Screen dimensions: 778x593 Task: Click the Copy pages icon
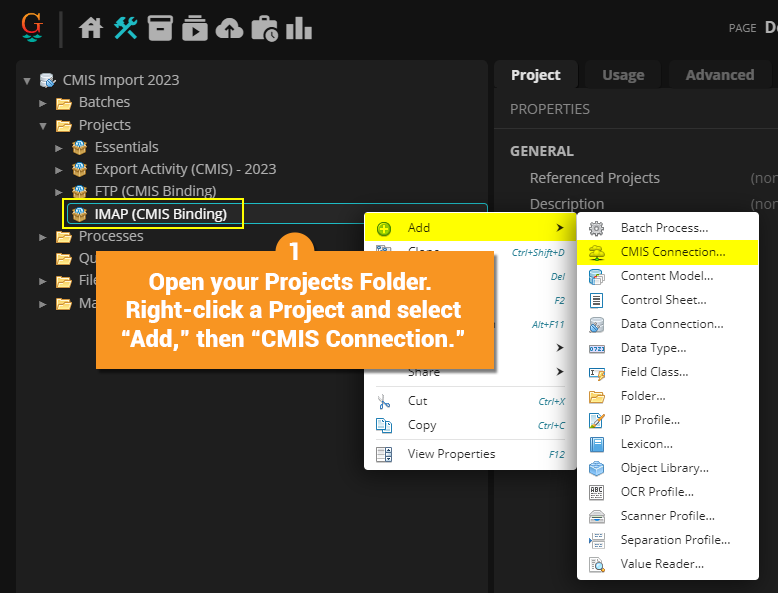point(384,425)
